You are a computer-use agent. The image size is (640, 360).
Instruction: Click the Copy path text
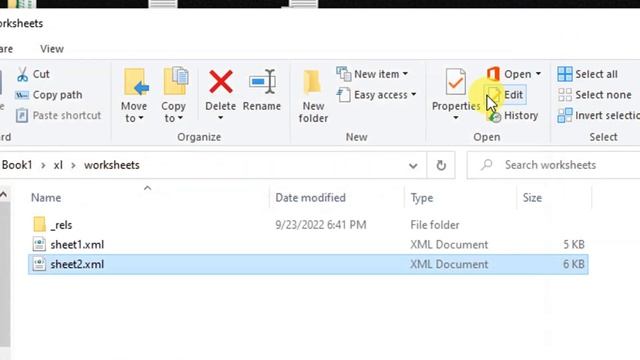coord(57,95)
